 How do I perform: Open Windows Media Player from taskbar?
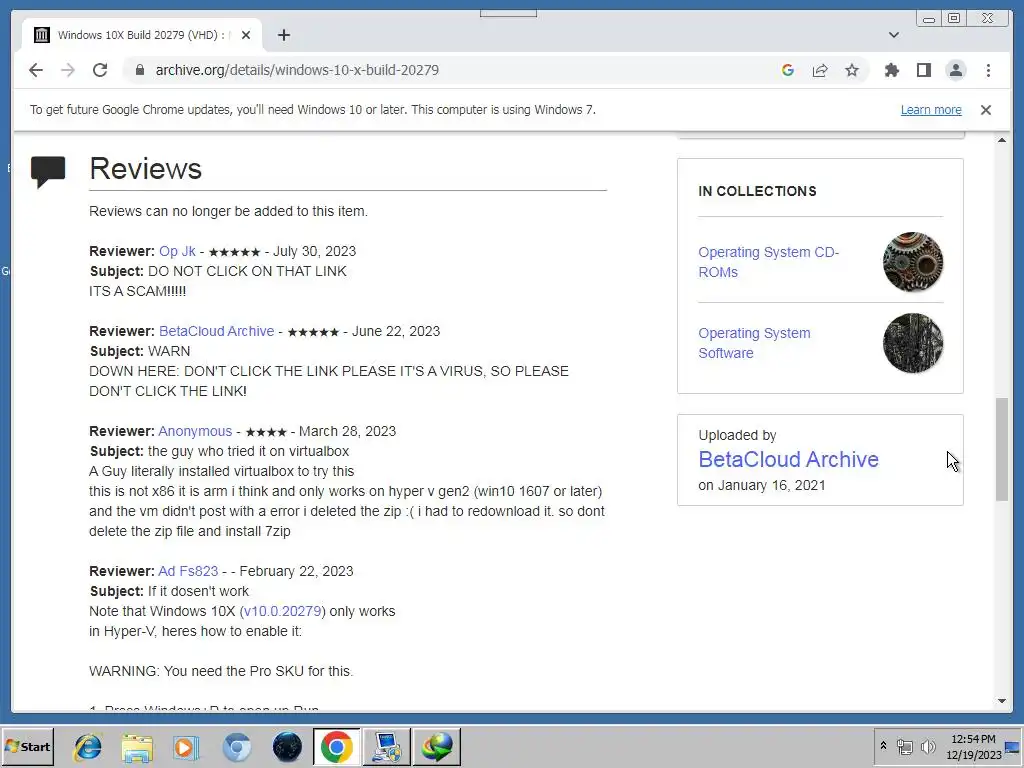pyautogui.click(x=186, y=746)
